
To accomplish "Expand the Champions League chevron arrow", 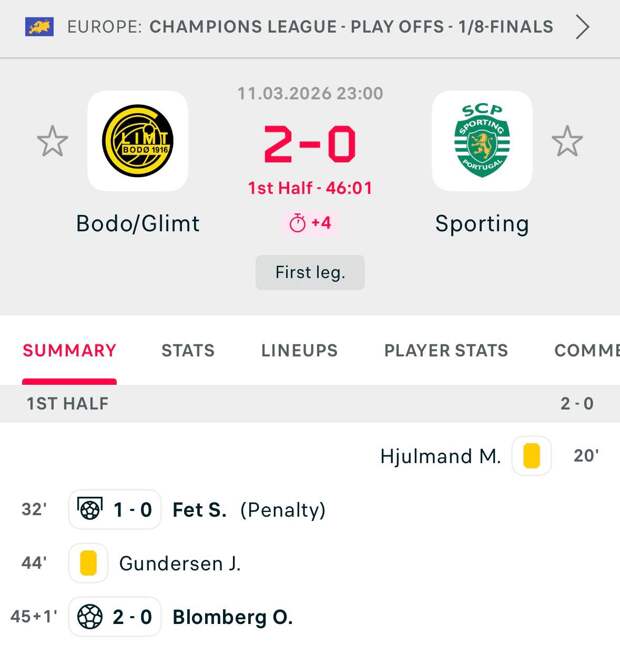I will click(x=583, y=27).
